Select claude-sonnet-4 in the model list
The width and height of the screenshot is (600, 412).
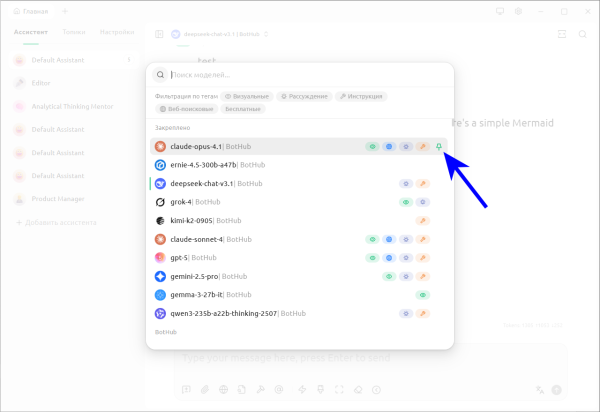pyautogui.click(x=198, y=239)
